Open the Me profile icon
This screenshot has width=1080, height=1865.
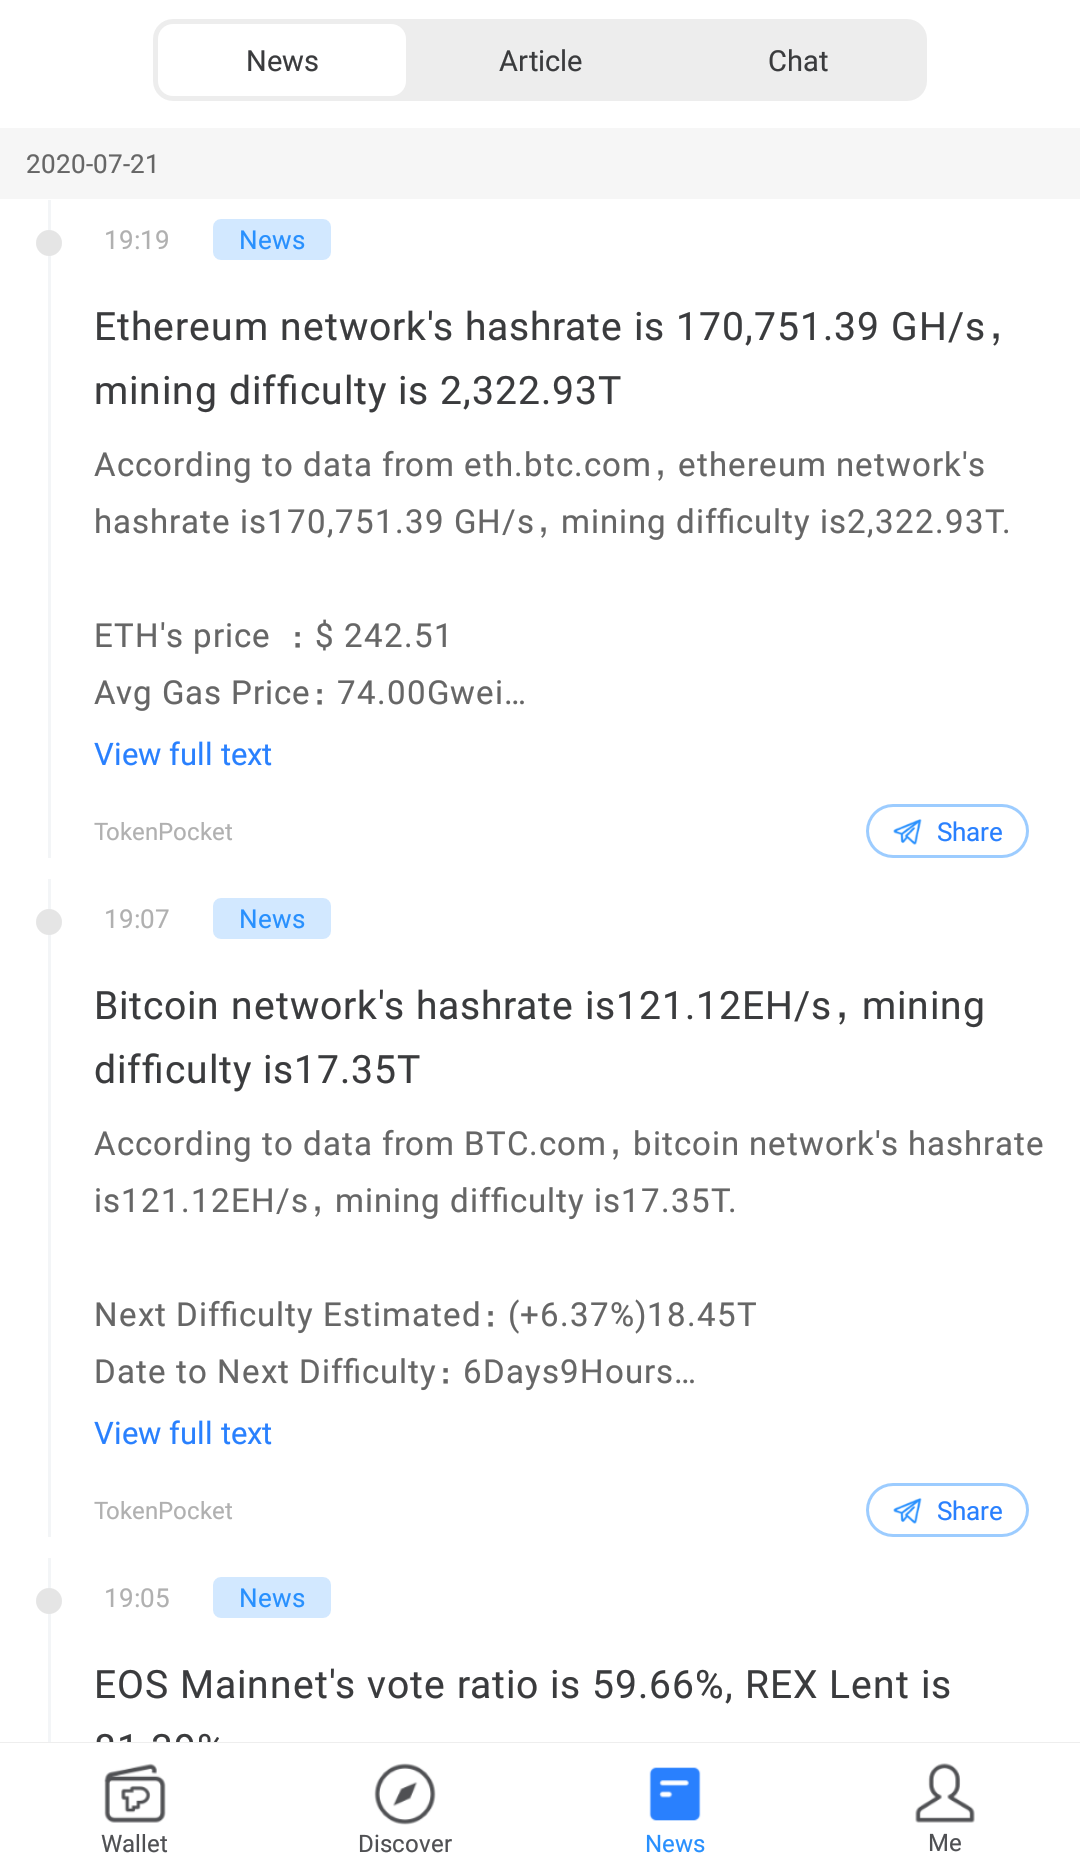944,1795
